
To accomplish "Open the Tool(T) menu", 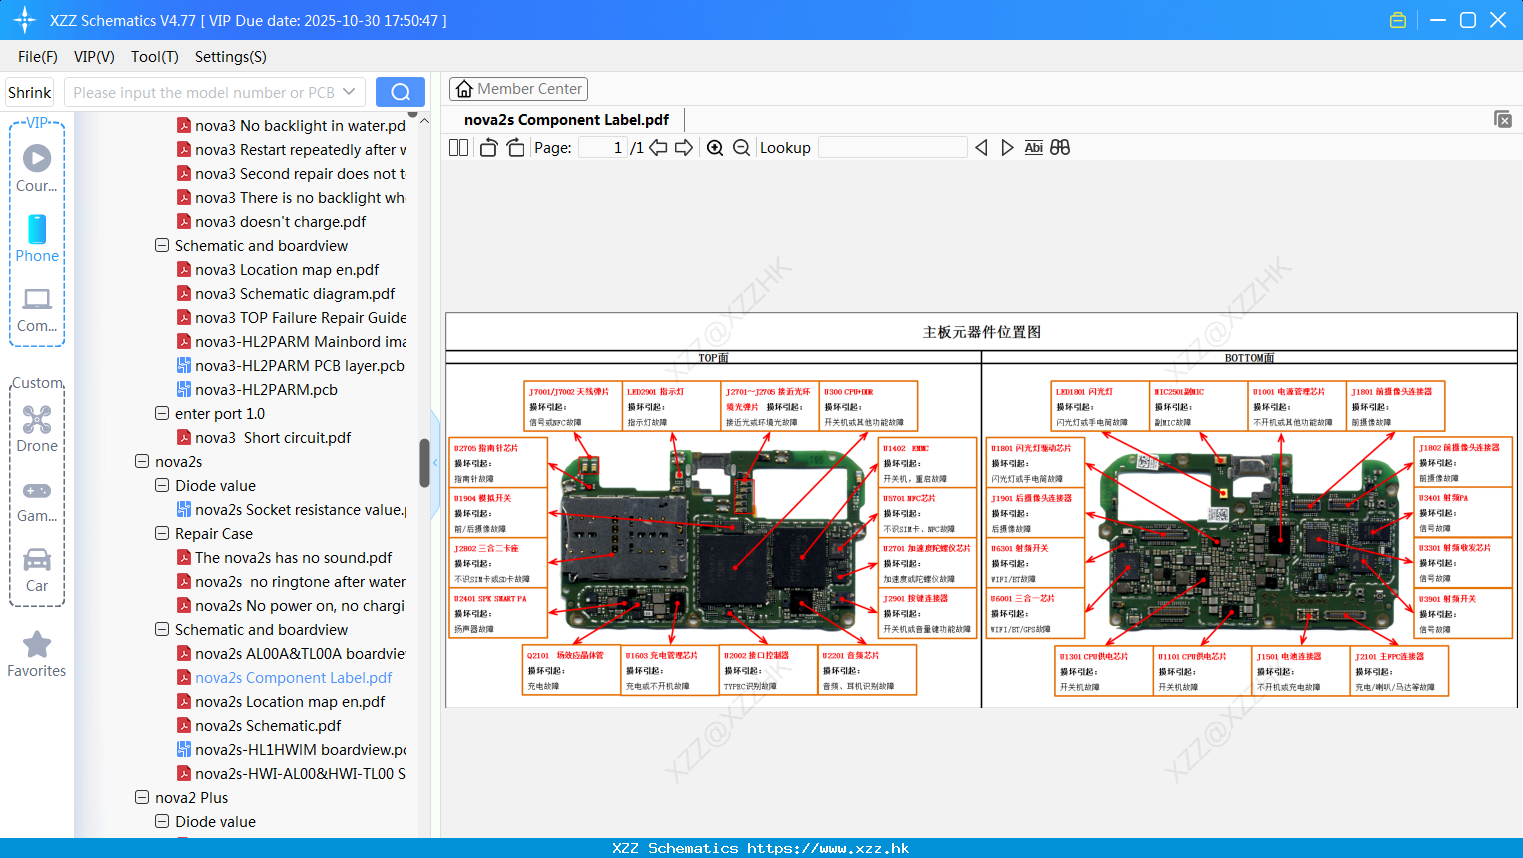I will coord(154,57).
